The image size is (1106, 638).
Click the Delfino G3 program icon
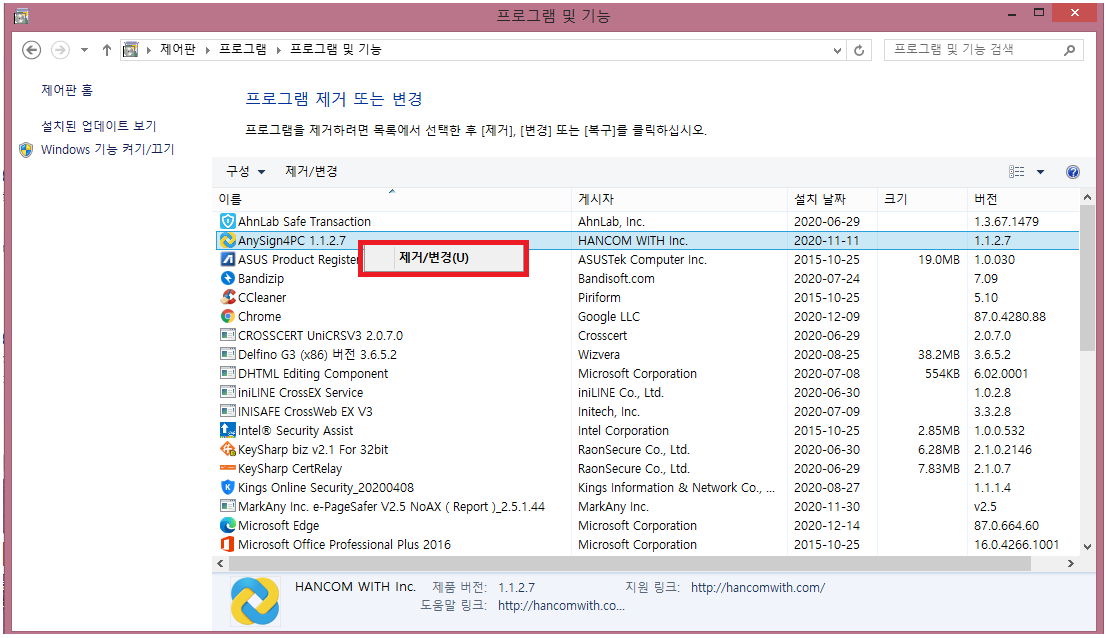[x=227, y=355]
